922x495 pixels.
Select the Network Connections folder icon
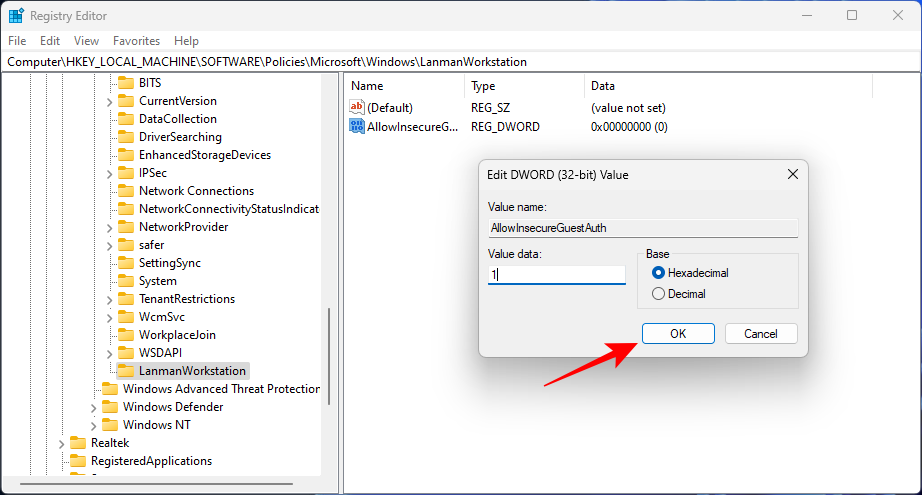[126, 191]
